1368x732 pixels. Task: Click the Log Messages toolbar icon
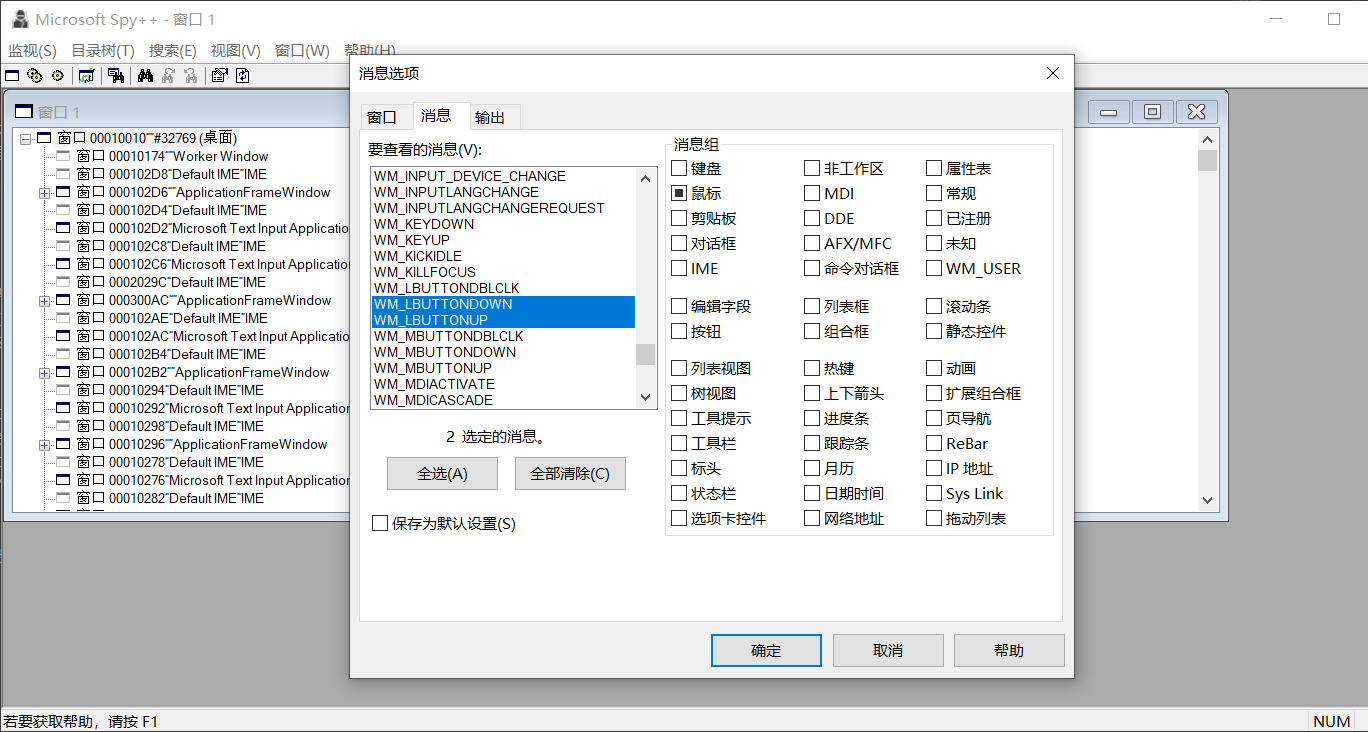pyautogui.click(x=87, y=75)
